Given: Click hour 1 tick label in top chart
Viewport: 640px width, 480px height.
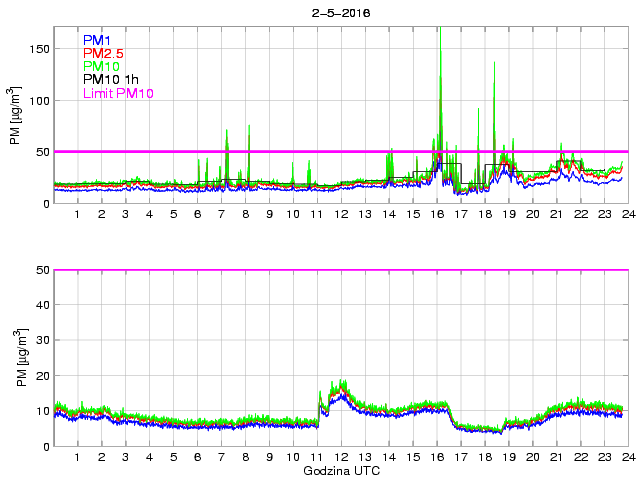Looking at the screenshot, I should [x=77, y=215].
